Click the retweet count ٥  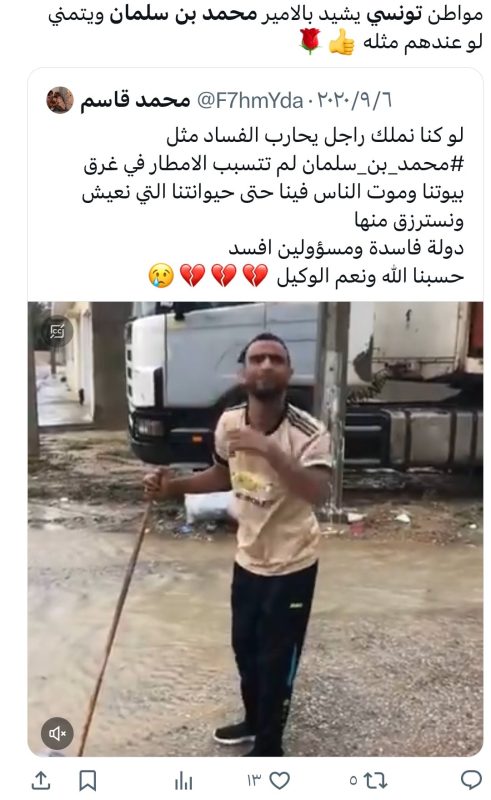353,780
